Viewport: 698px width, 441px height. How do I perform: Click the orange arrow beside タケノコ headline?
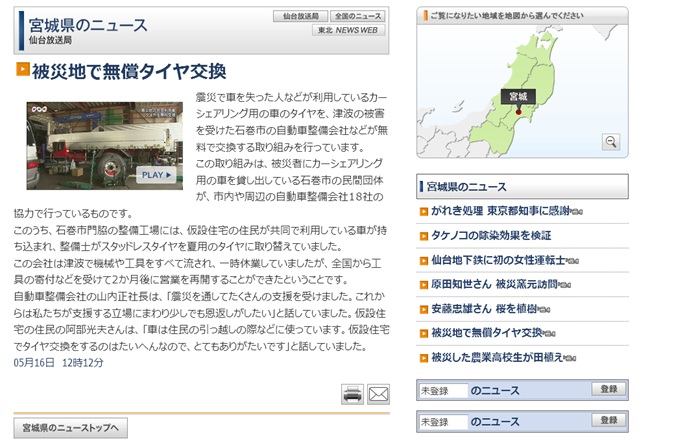[x=424, y=236]
